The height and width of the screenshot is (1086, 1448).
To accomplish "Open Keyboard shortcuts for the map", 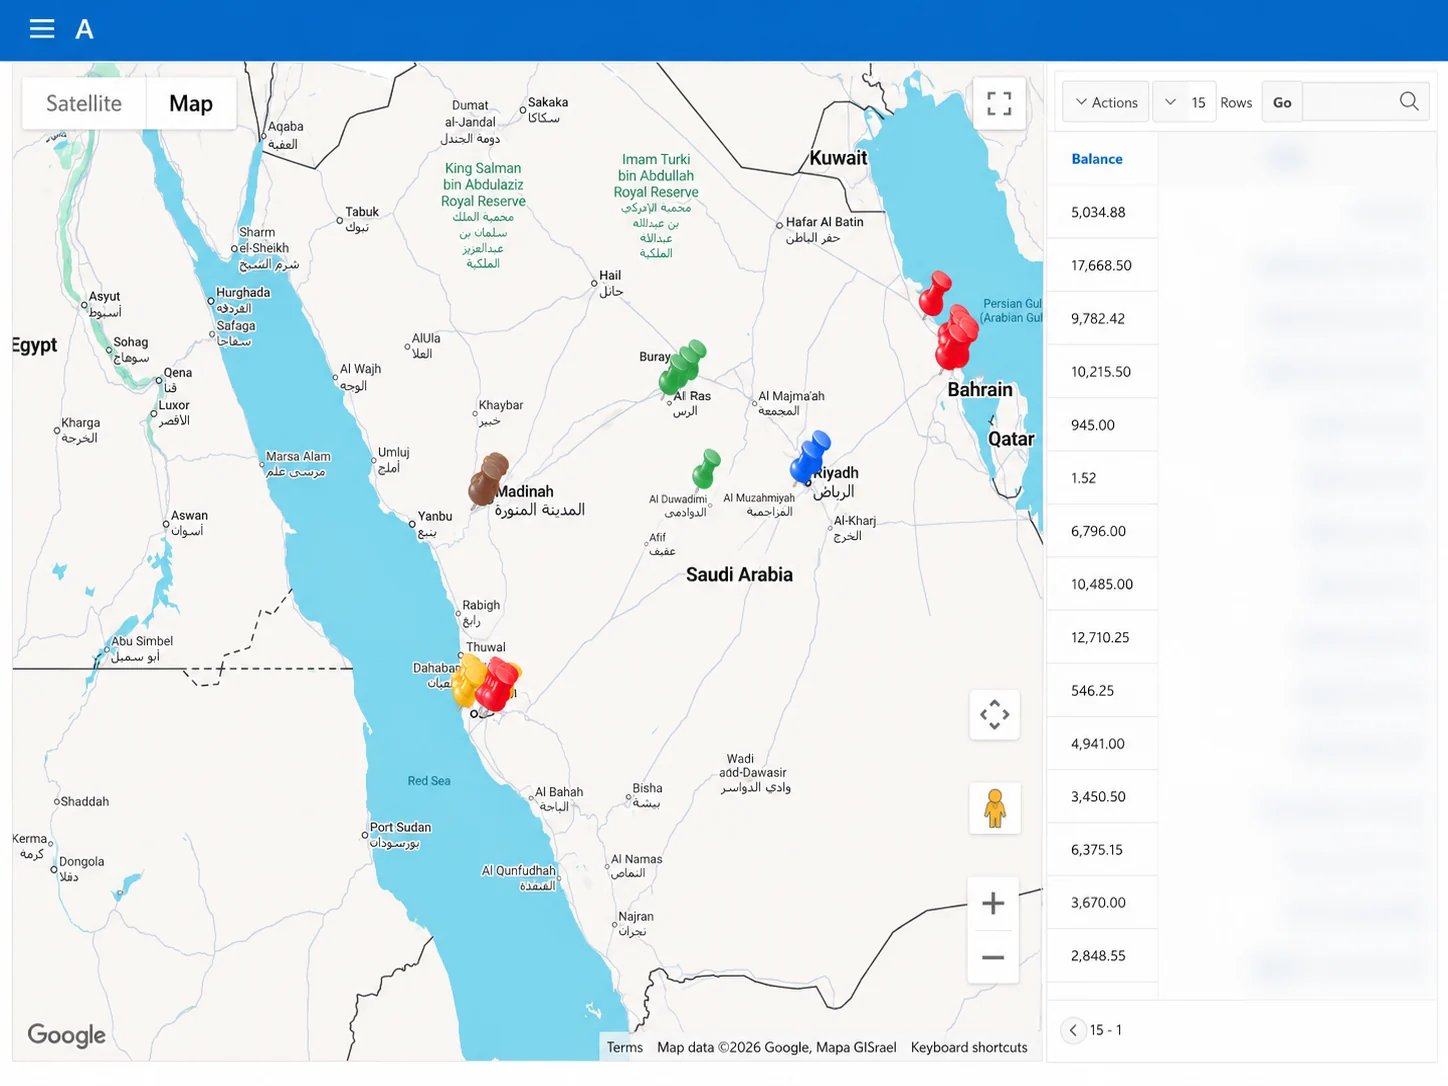I will [969, 1047].
